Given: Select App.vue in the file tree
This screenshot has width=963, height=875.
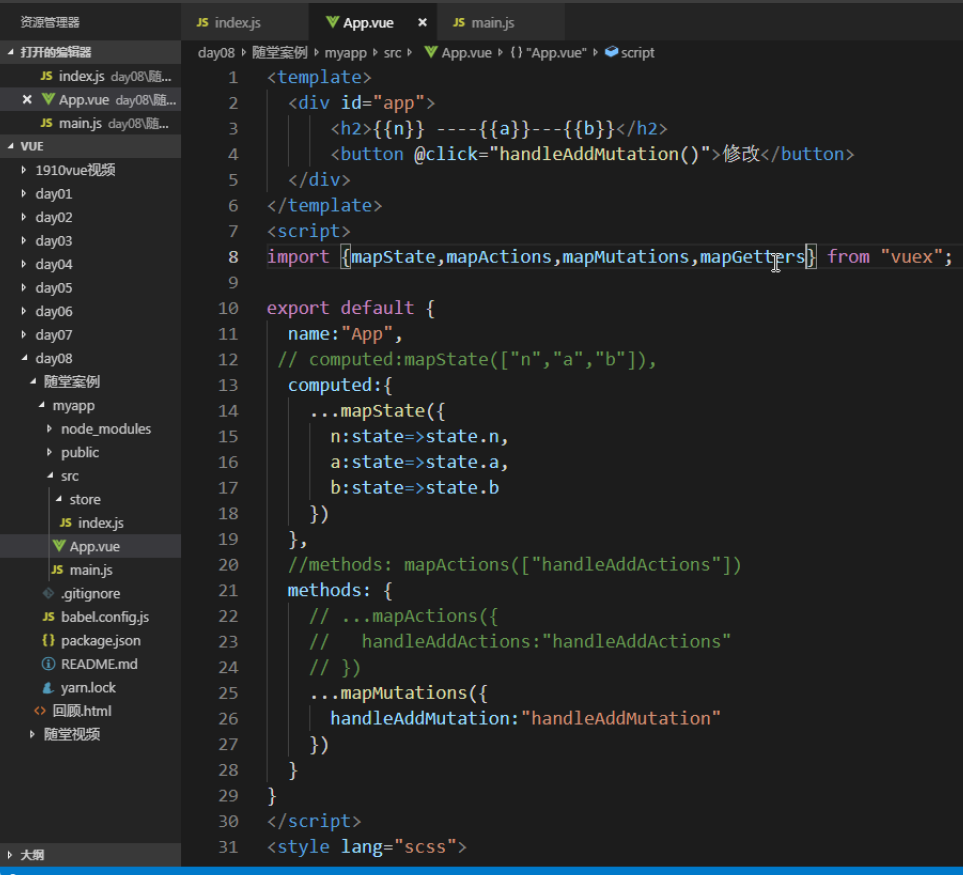Looking at the screenshot, I should (90, 546).
